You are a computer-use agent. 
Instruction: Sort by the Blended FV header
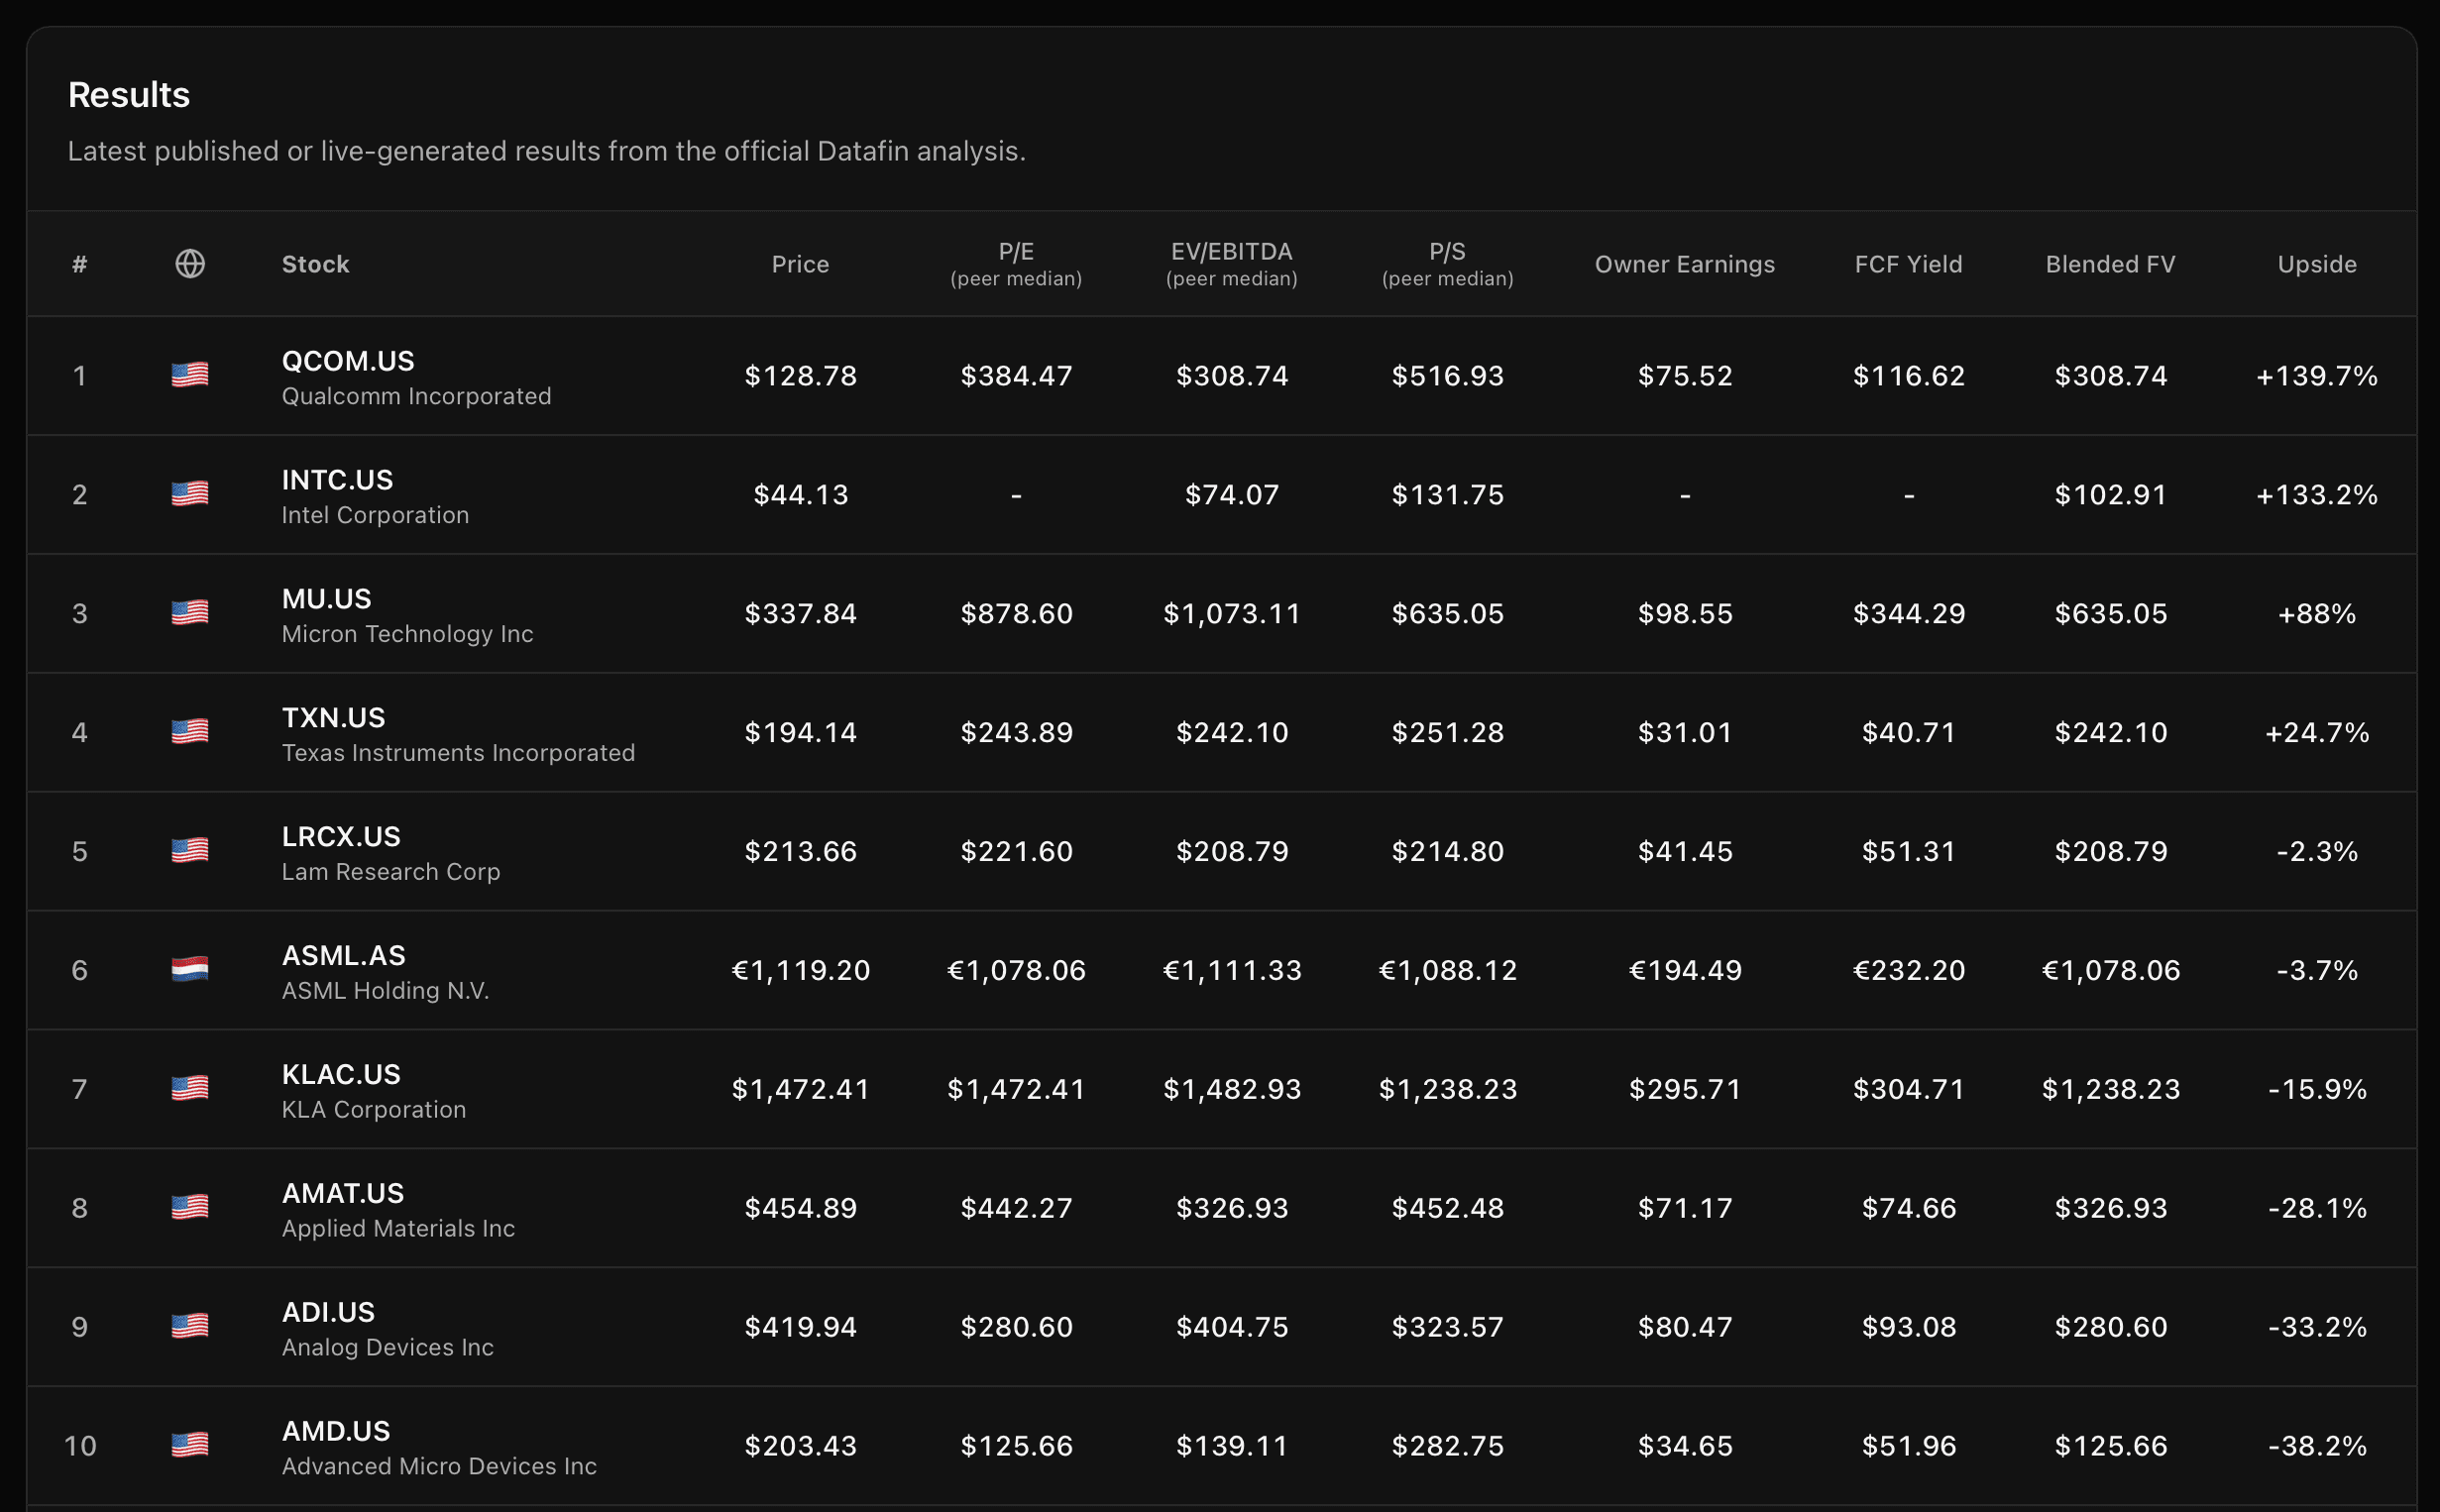click(2110, 264)
